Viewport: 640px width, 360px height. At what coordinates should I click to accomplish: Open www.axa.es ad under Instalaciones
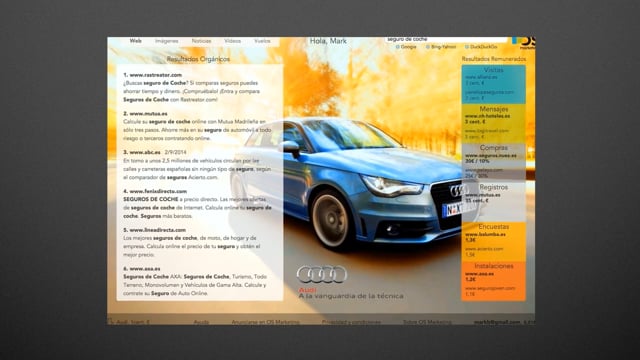tap(480, 274)
